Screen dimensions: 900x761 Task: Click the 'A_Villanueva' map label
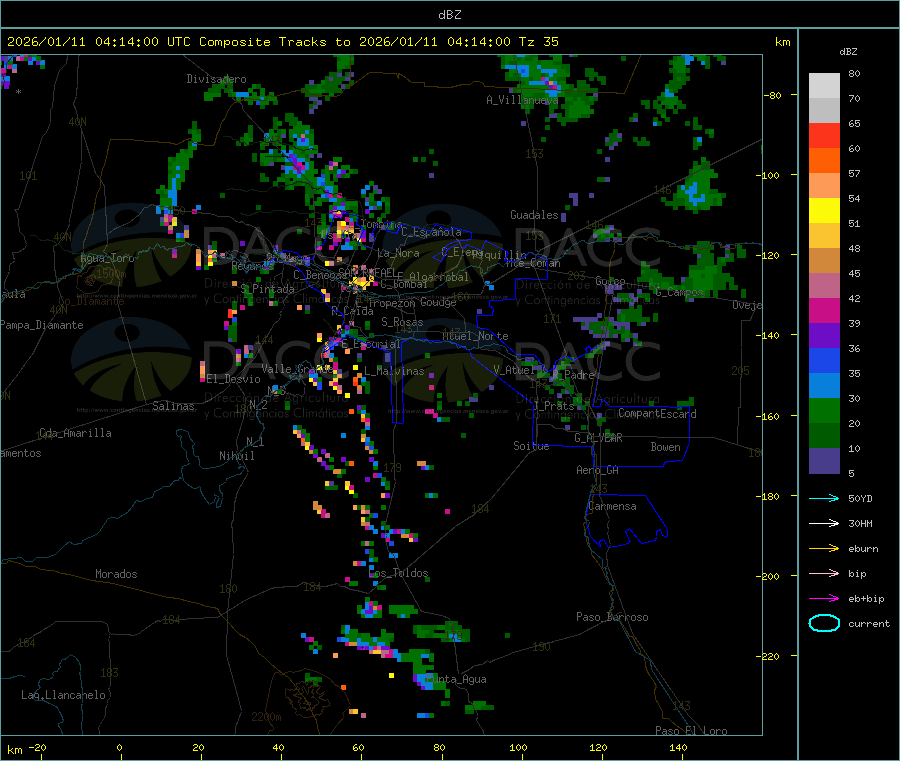click(522, 100)
